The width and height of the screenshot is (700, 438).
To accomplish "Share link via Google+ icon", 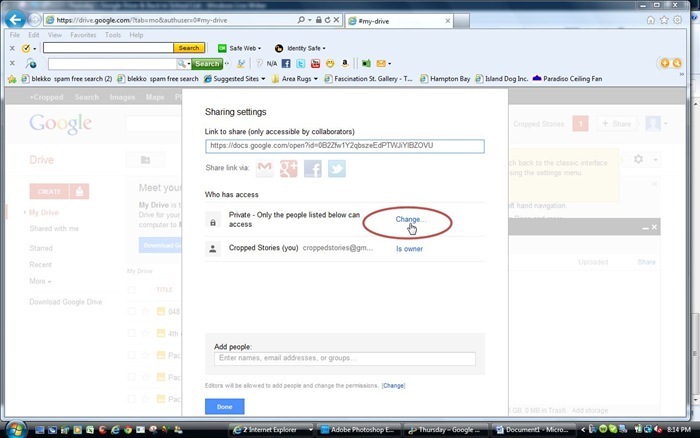I will (x=288, y=169).
